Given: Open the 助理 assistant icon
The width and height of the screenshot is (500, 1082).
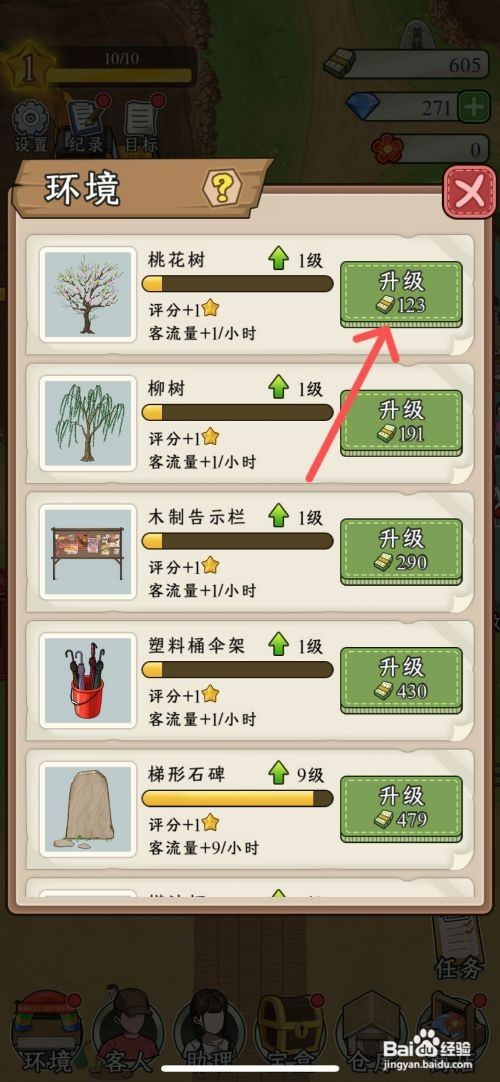Looking at the screenshot, I should tap(208, 1028).
